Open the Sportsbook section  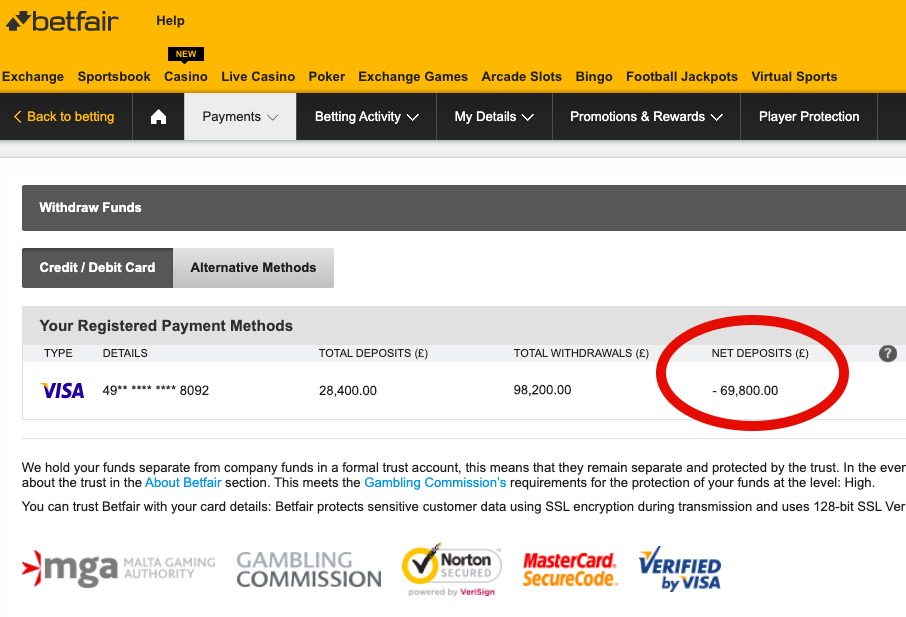[x=114, y=77]
